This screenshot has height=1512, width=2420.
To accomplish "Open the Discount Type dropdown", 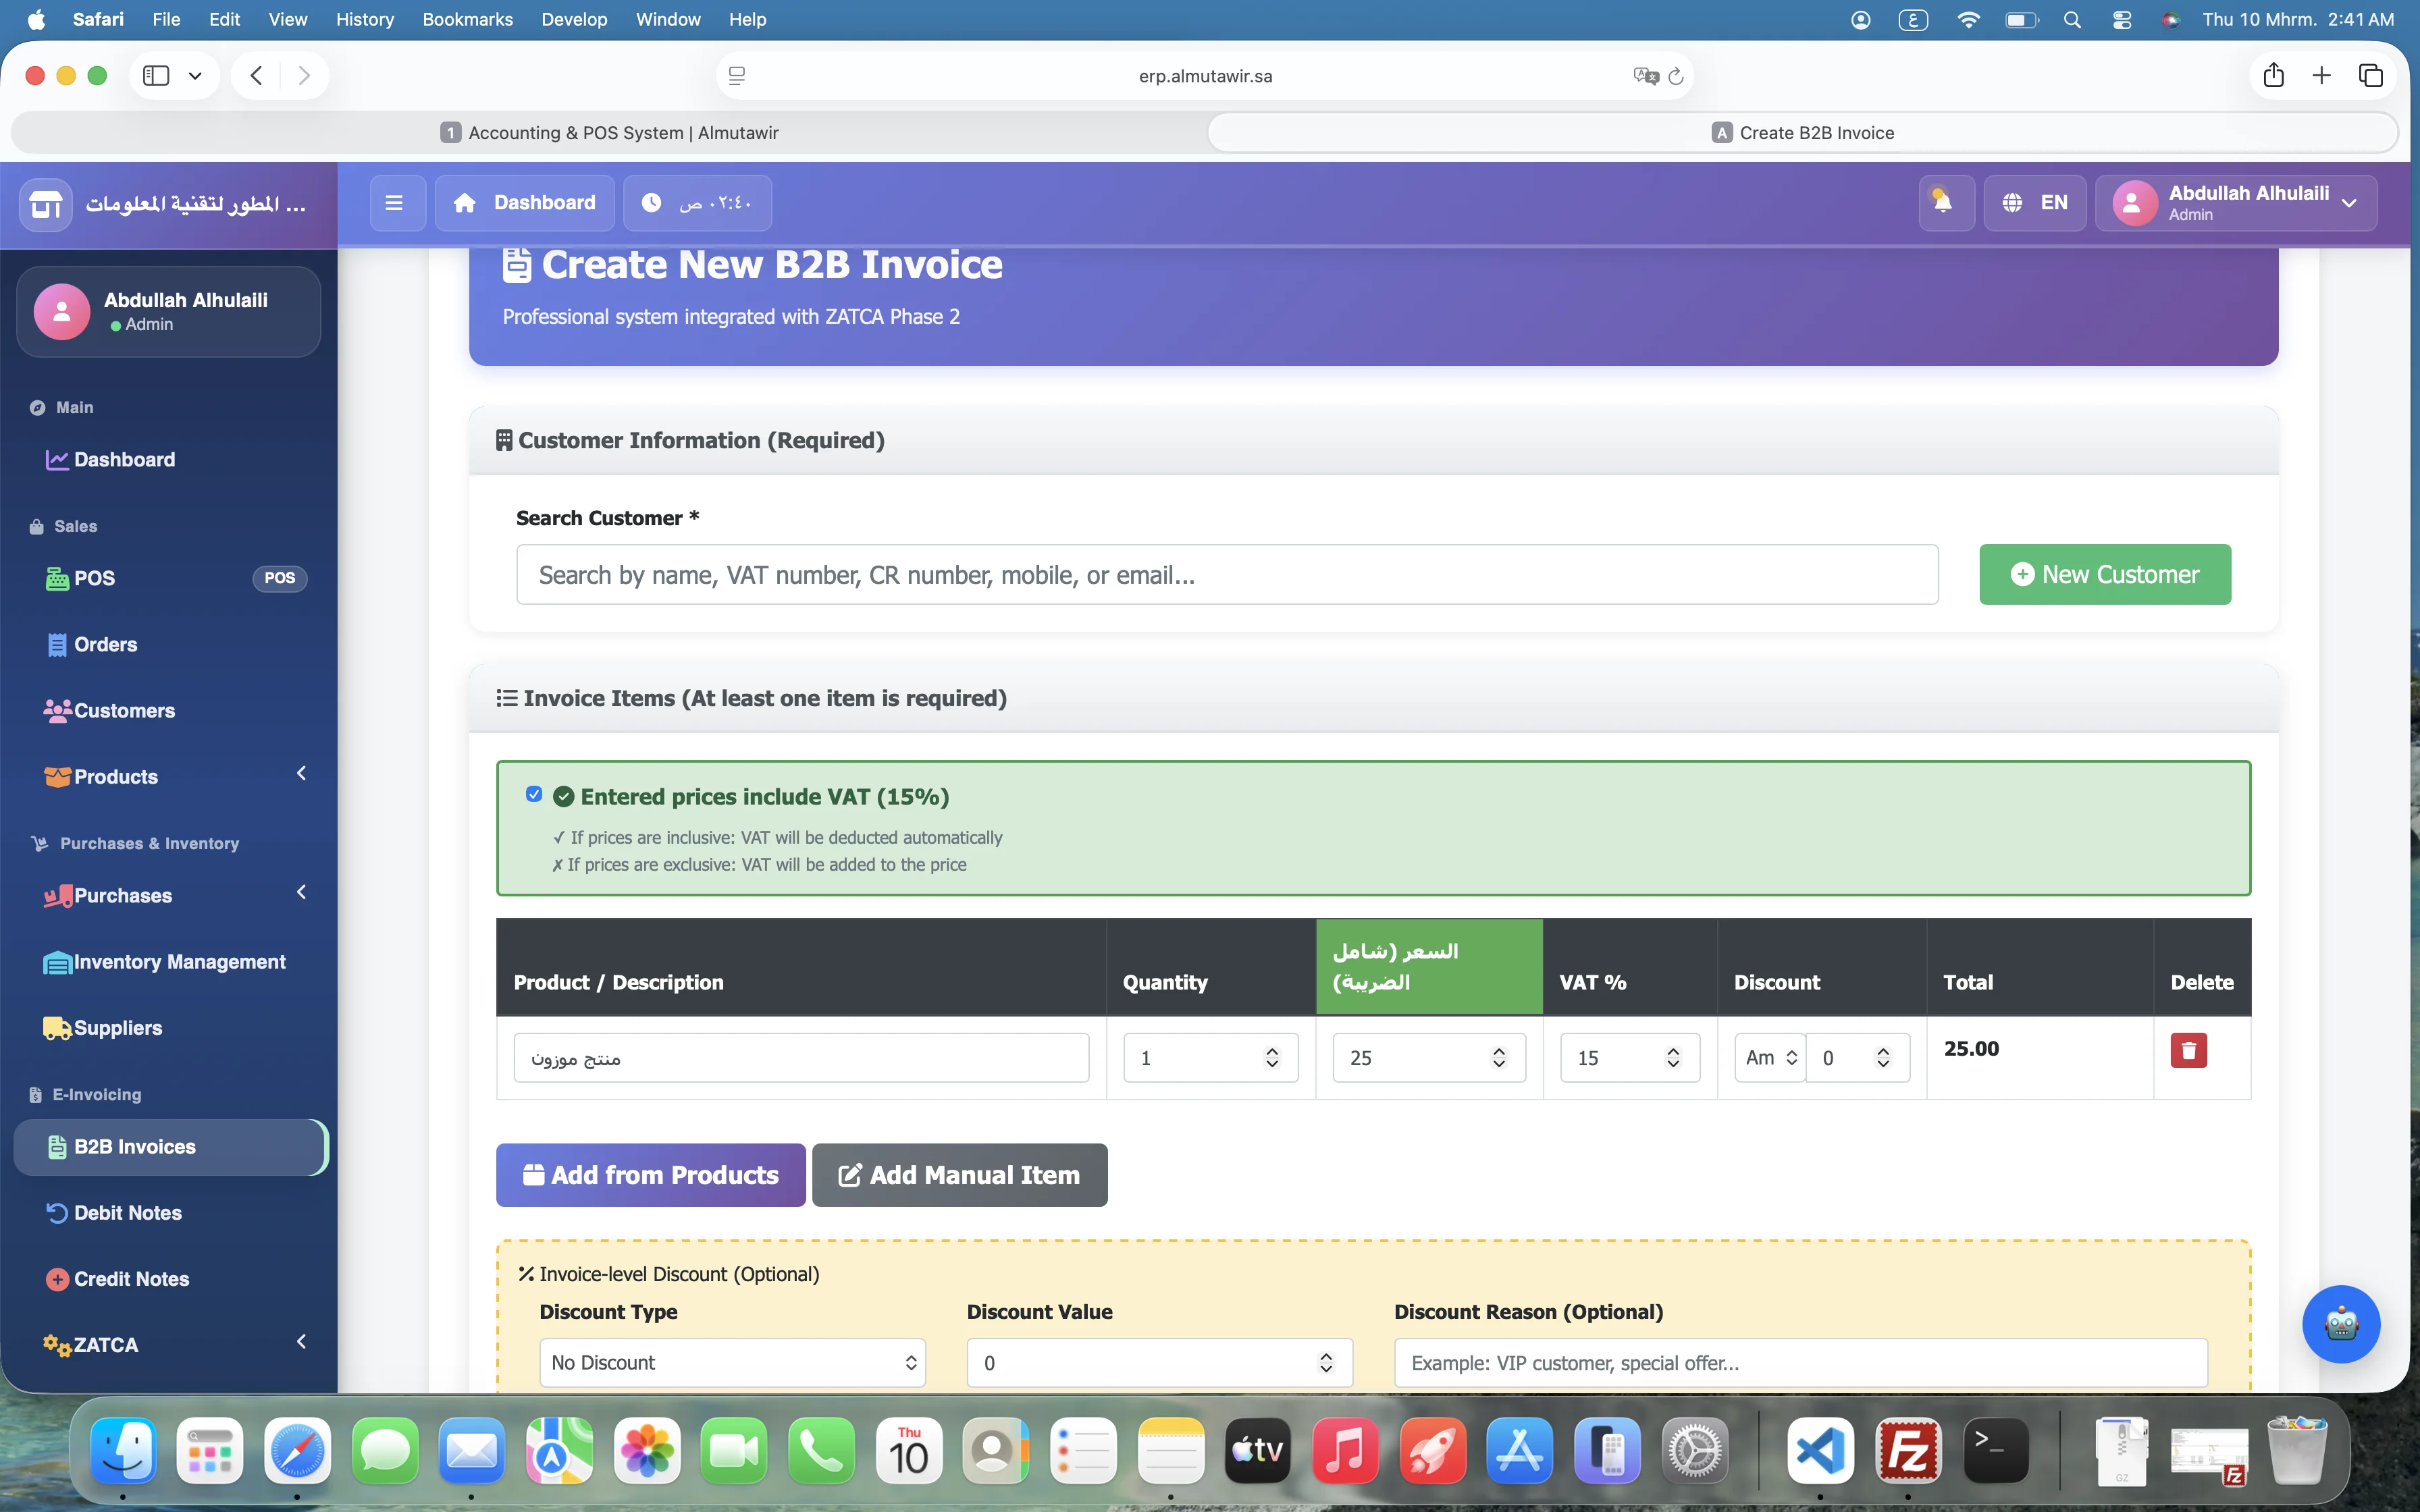I will 733,1363.
